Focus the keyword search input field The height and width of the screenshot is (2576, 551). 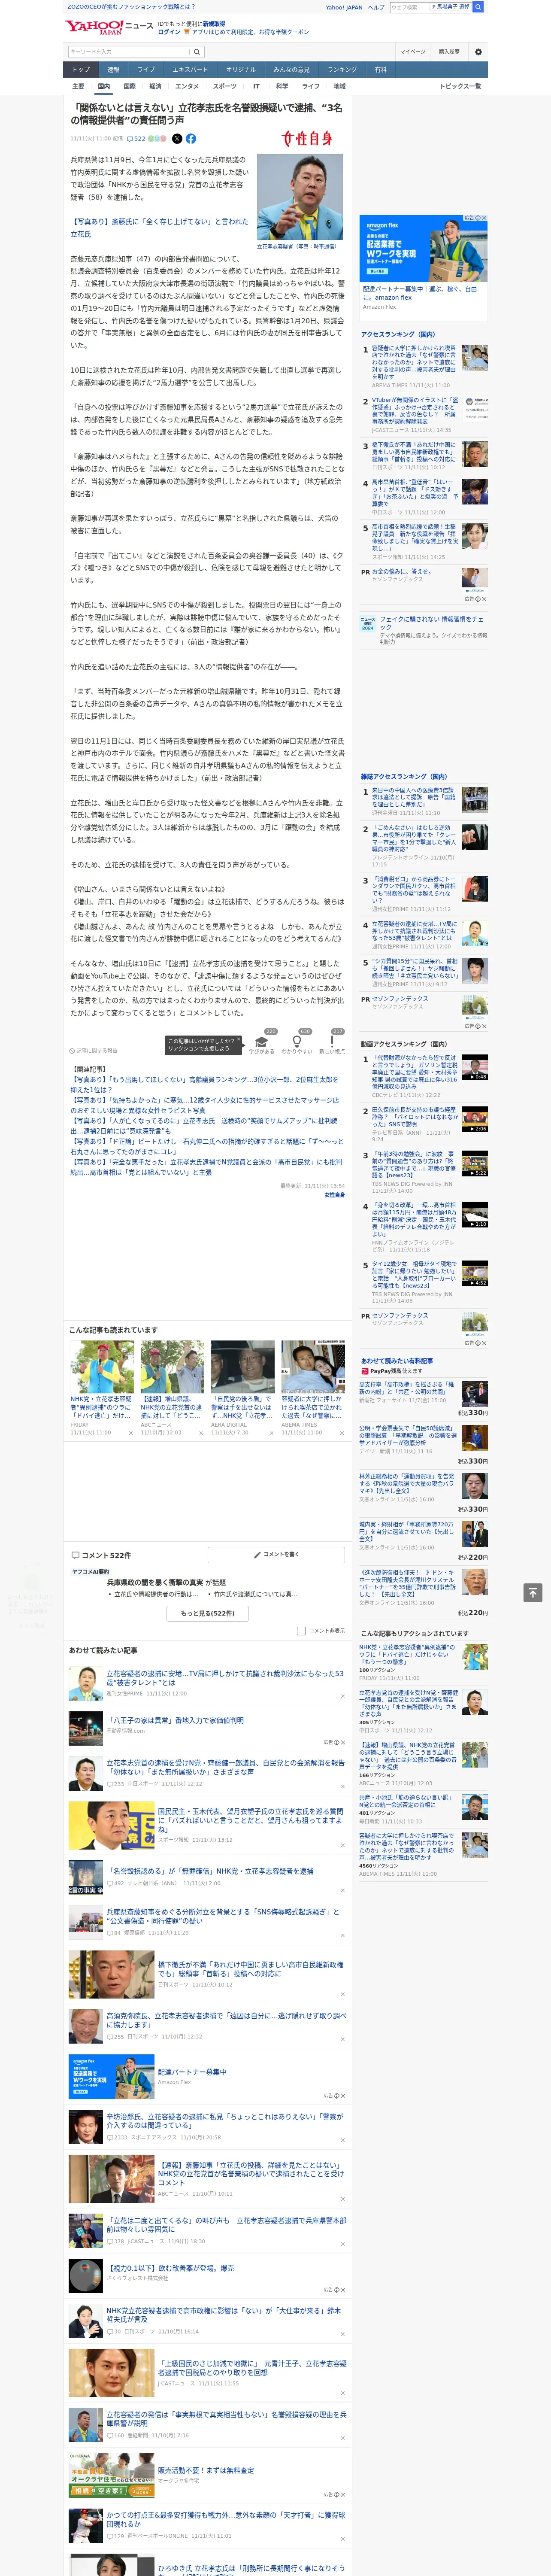(x=128, y=51)
